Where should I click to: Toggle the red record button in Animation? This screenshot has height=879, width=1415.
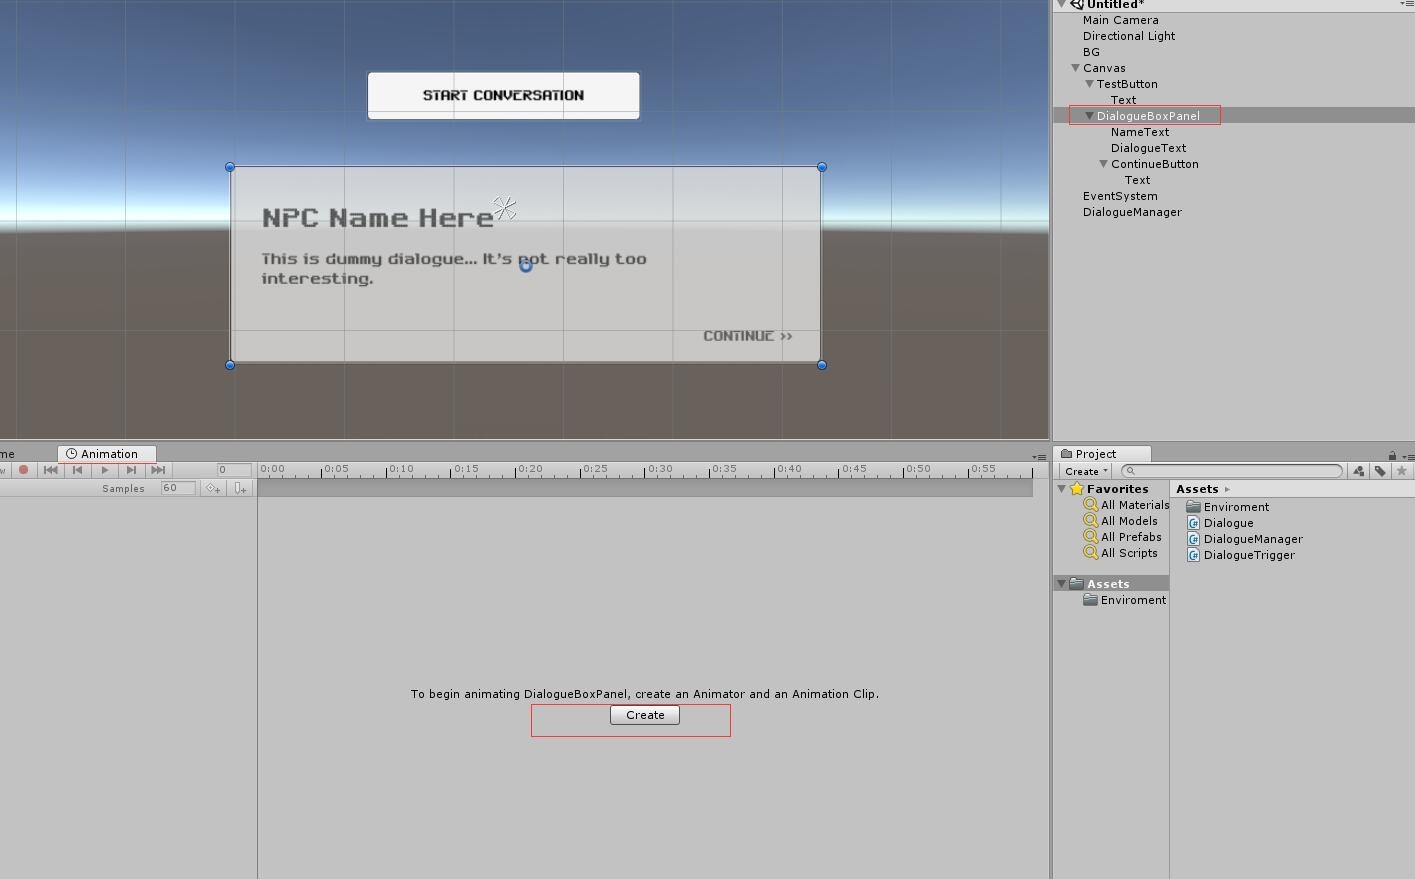click(24, 470)
